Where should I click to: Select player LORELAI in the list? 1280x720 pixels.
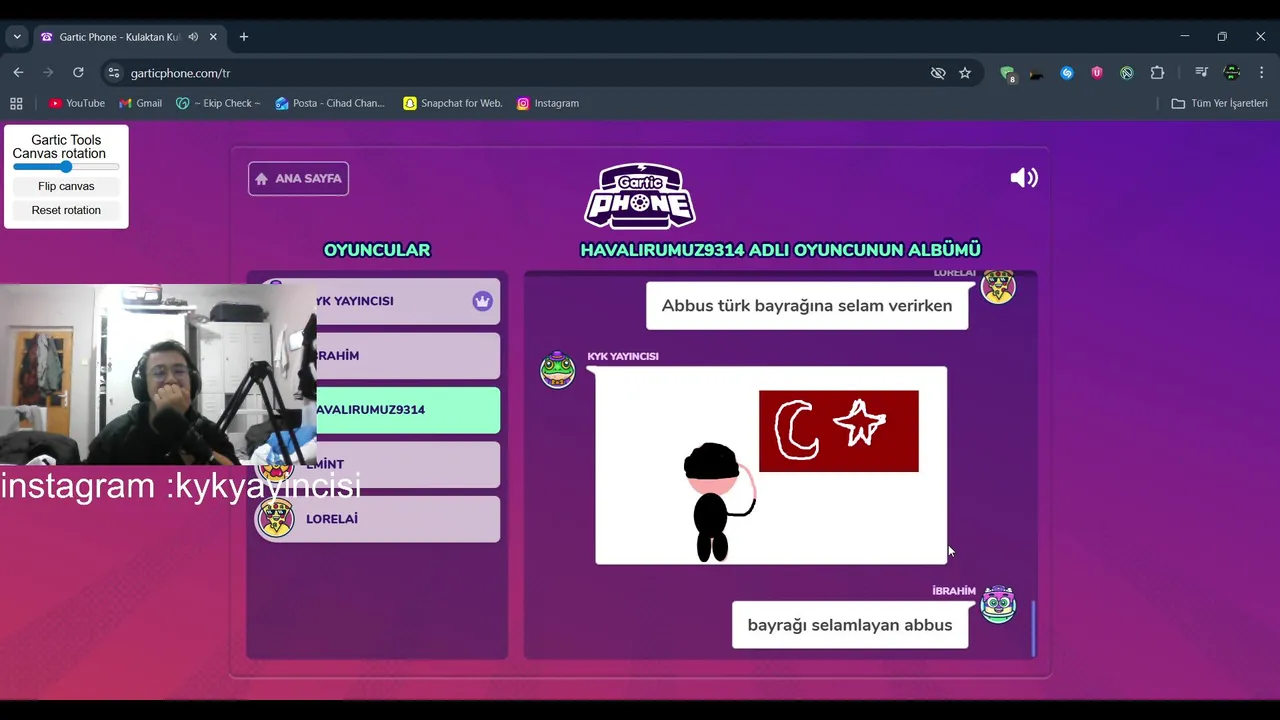(x=378, y=519)
